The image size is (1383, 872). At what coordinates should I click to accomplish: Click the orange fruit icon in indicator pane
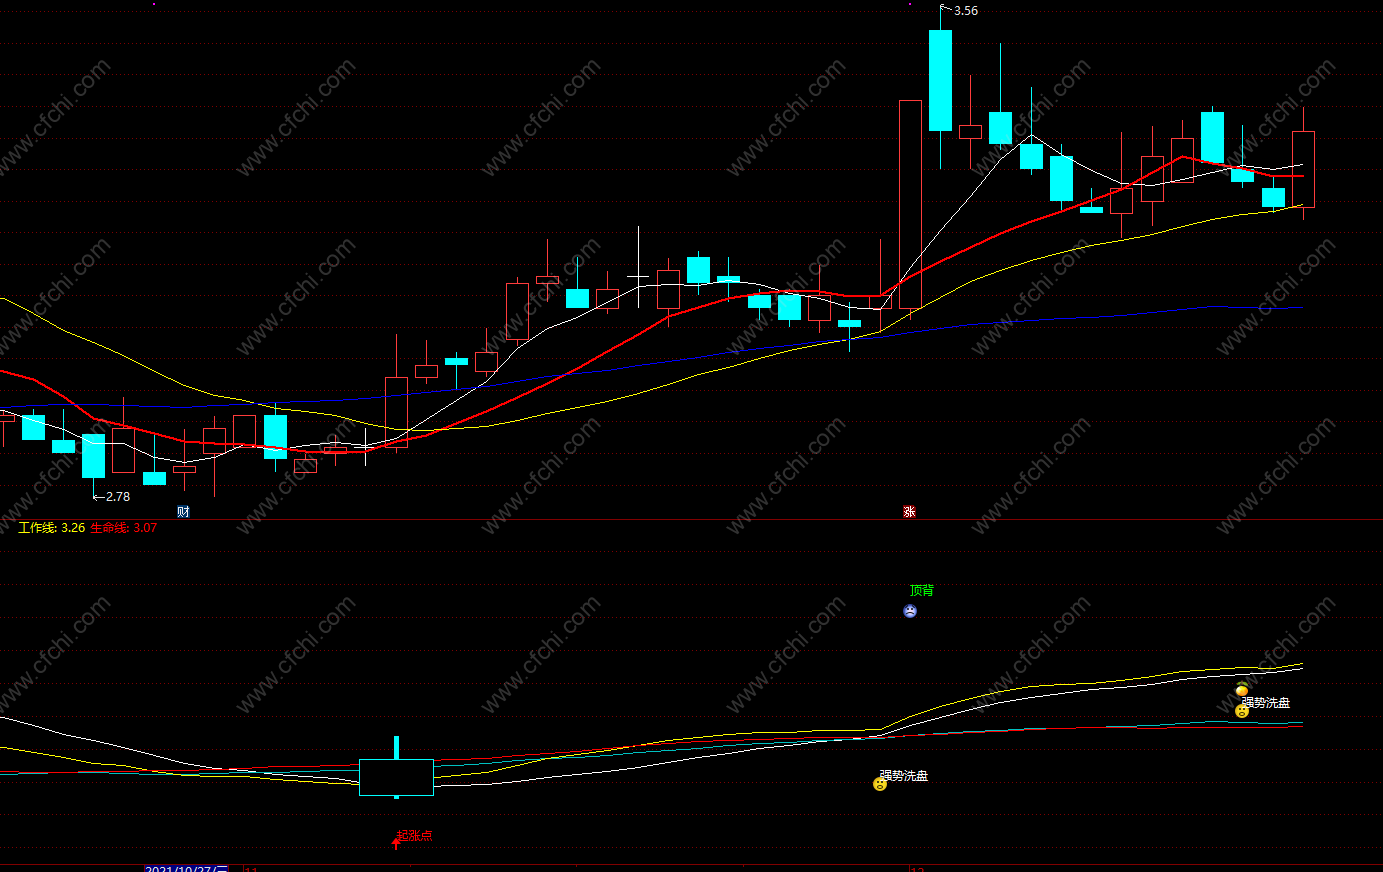[1242, 689]
